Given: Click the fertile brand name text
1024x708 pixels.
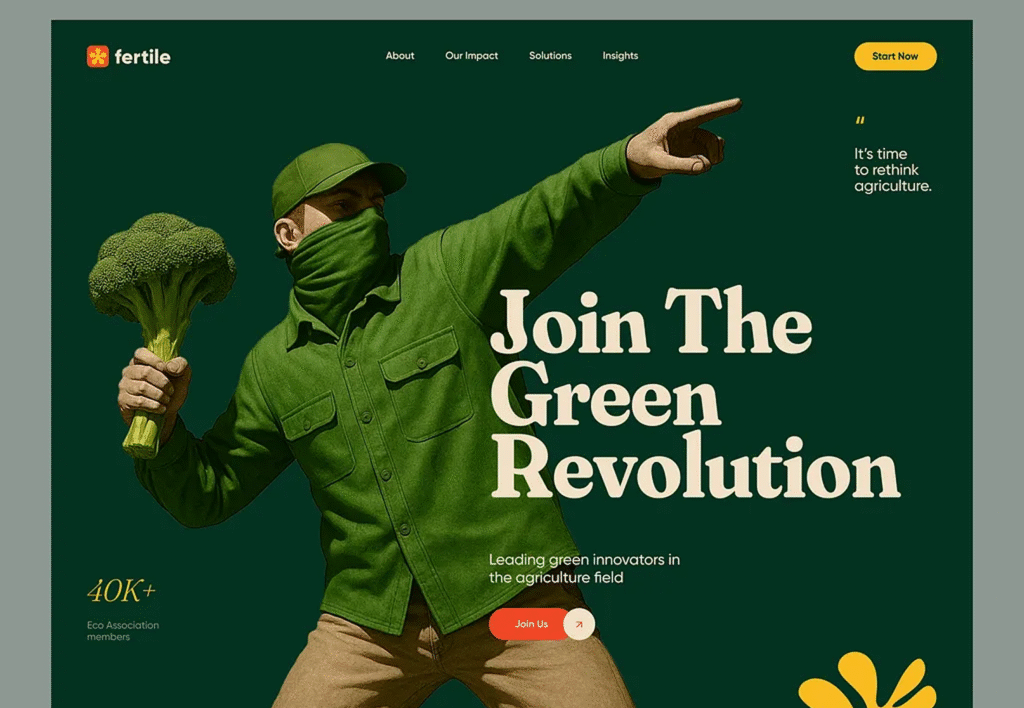Looking at the screenshot, I should click(x=142, y=57).
